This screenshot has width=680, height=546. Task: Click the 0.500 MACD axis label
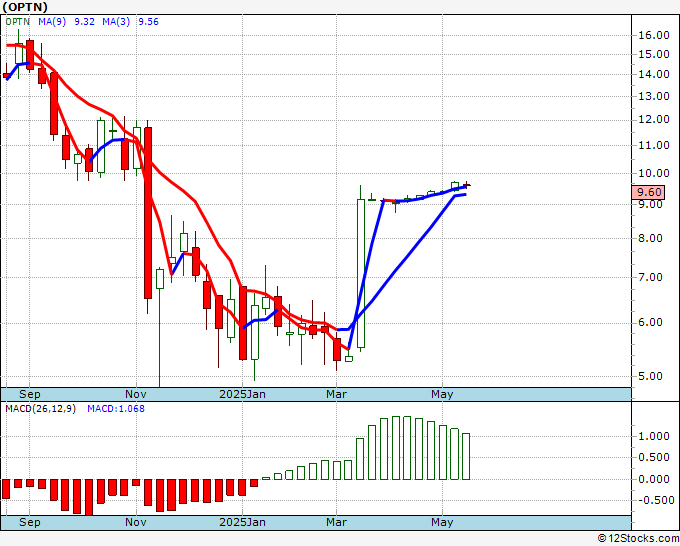coord(654,458)
